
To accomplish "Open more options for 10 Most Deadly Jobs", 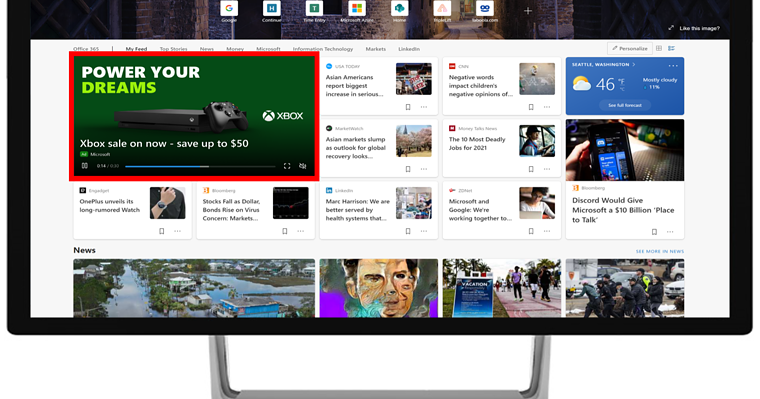I will pos(547,169).
